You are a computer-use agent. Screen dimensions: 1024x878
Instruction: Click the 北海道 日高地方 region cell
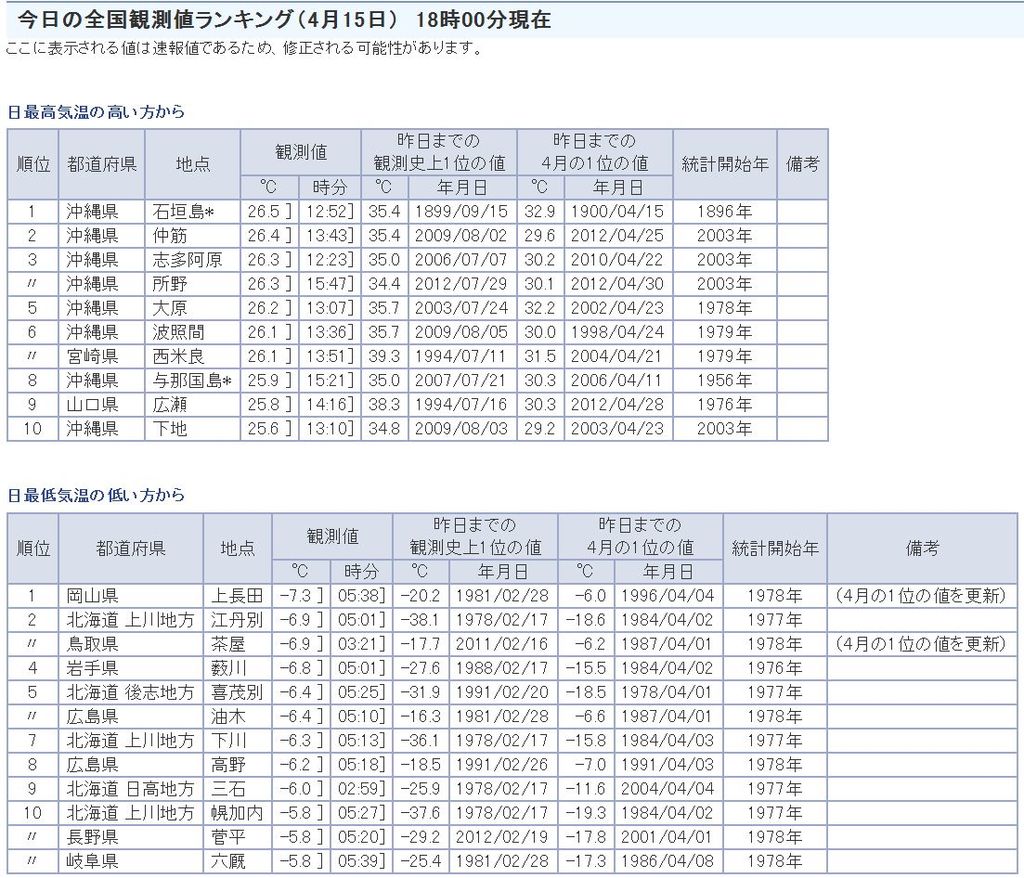(x=130, y=788)
